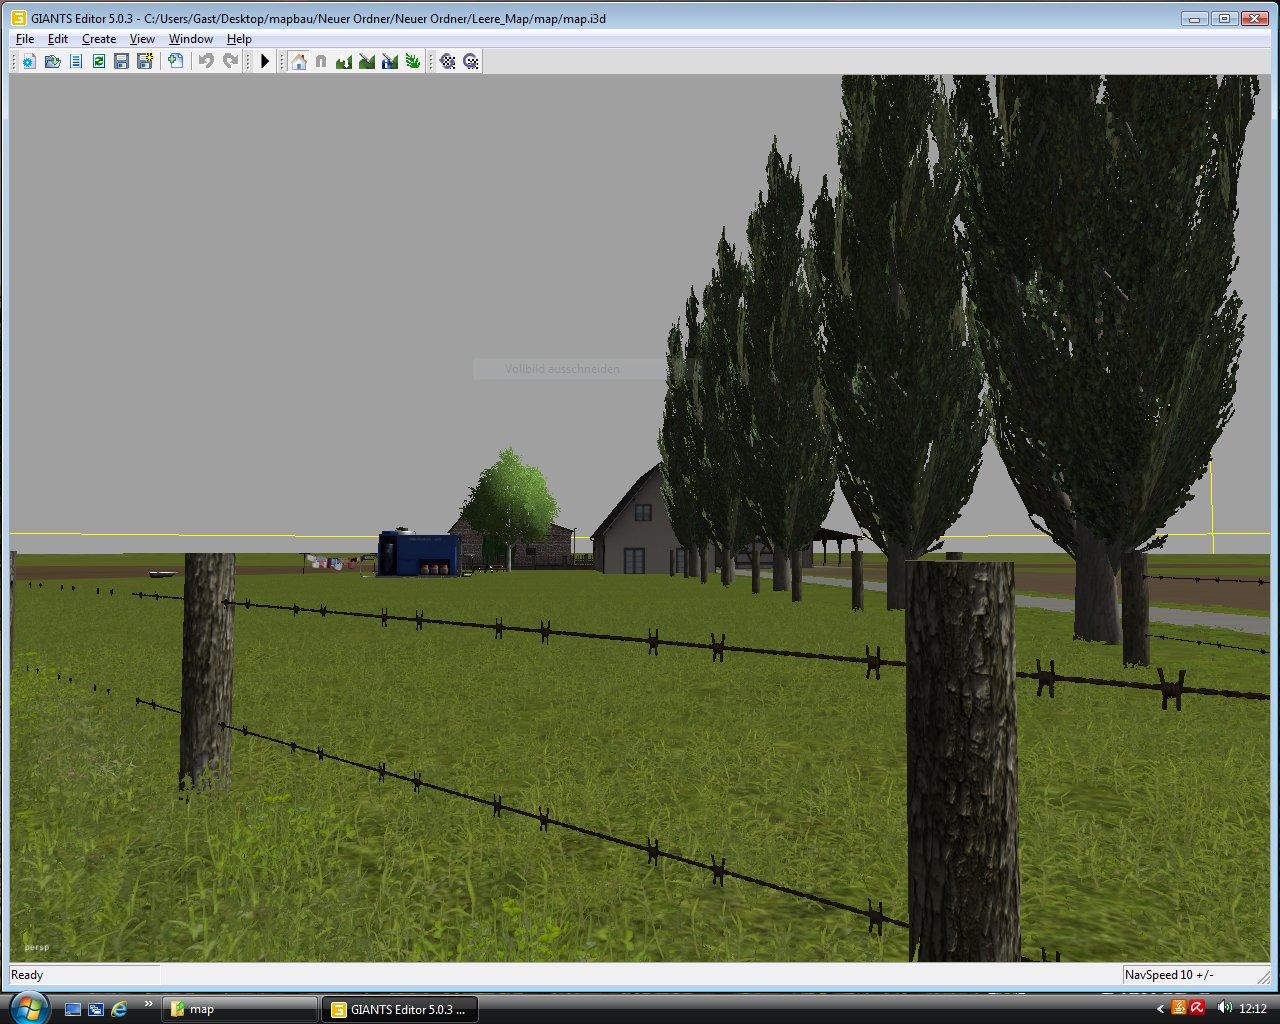The image size is (1280, 1024).
Task: Click the New scene icon
Action: coord(28,62)
